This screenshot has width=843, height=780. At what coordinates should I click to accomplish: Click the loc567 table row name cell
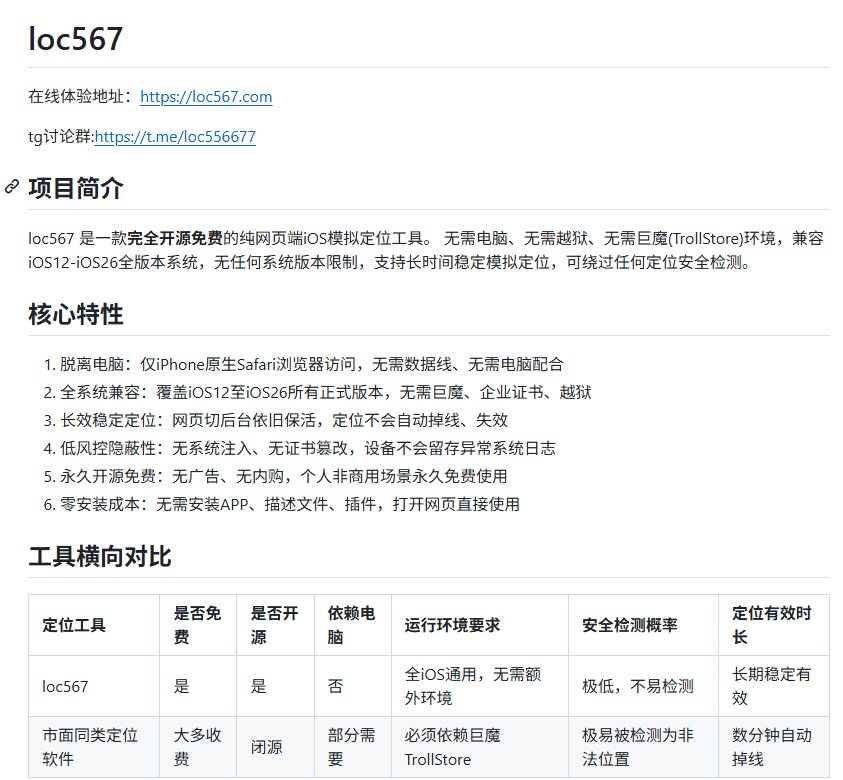94,686
